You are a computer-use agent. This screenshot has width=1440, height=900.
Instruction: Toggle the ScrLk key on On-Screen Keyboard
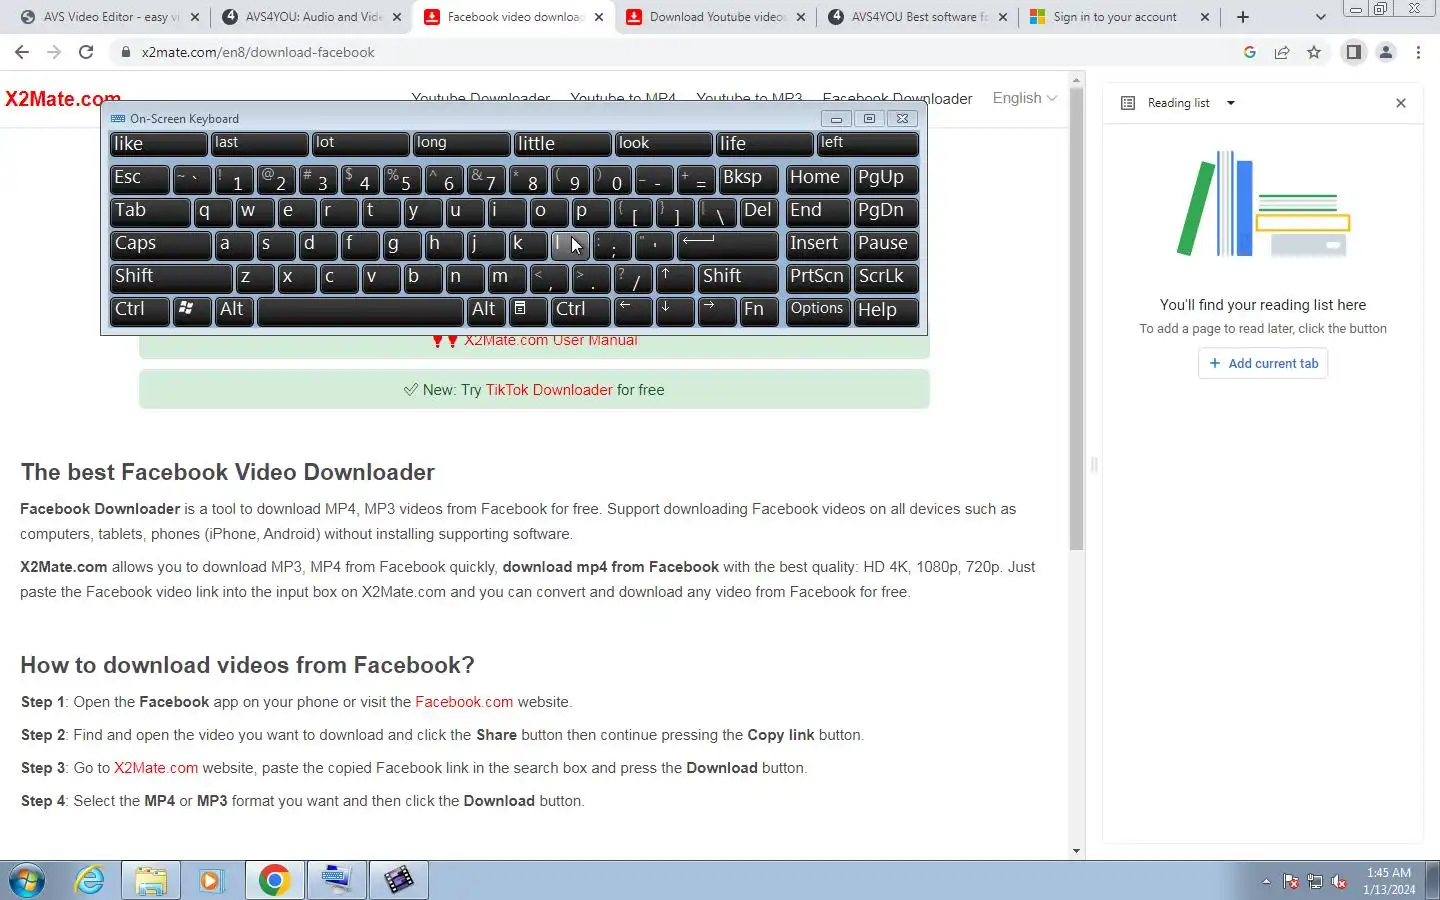[886, 278]
